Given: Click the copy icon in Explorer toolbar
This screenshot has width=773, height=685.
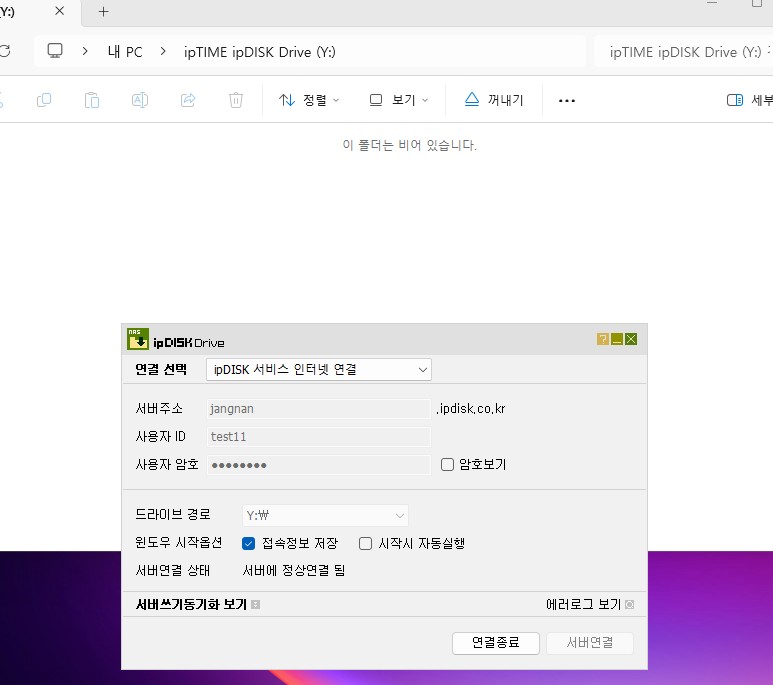Looking at the screenshot, I should pos(44,100).
